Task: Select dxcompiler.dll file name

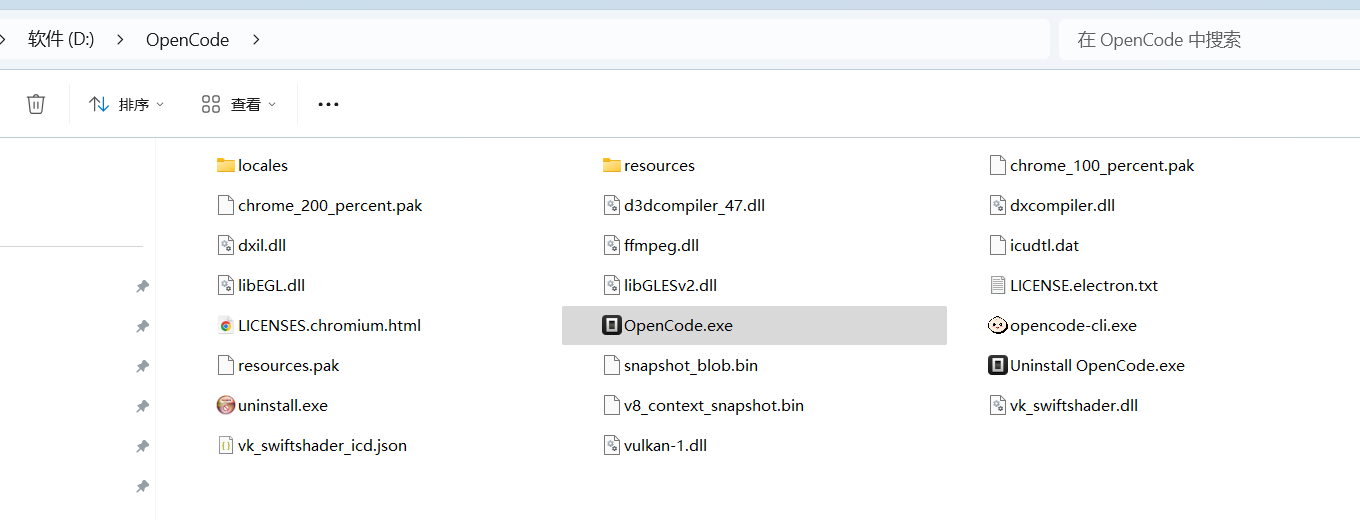Action: [x=1062, y=205]
